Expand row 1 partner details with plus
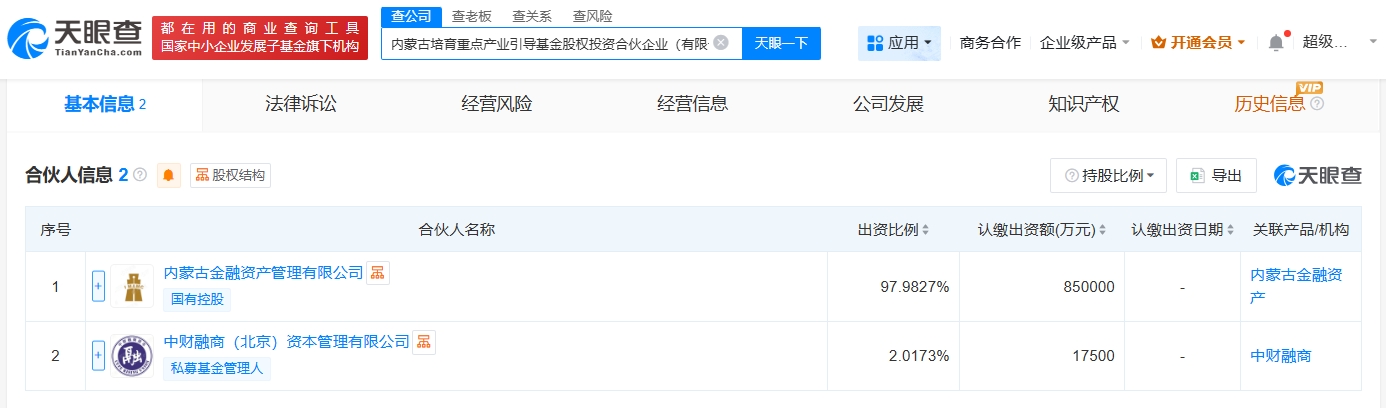The image size is (1386, 408). click(x=98, y=286)
